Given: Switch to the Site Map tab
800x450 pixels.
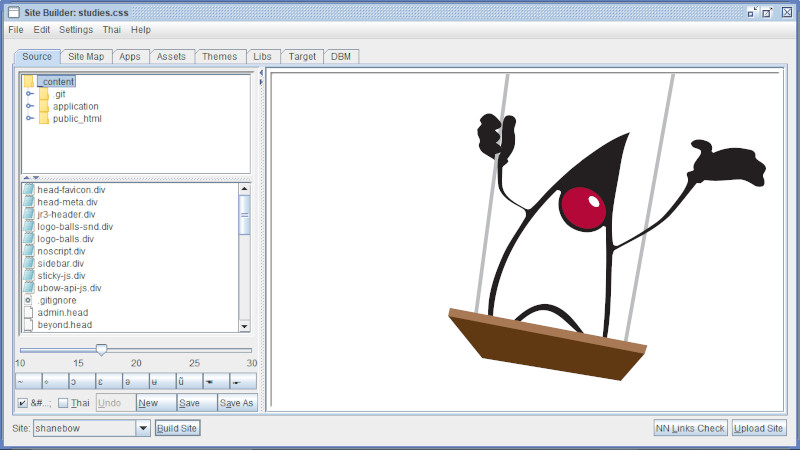Looking at the screenshot, I should (x=86, y=57).
